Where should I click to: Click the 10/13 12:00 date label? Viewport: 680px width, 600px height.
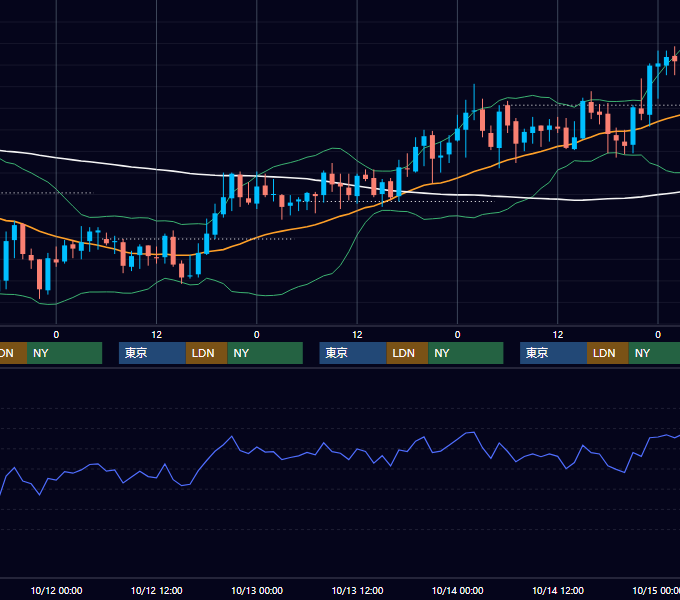point(357,590)
